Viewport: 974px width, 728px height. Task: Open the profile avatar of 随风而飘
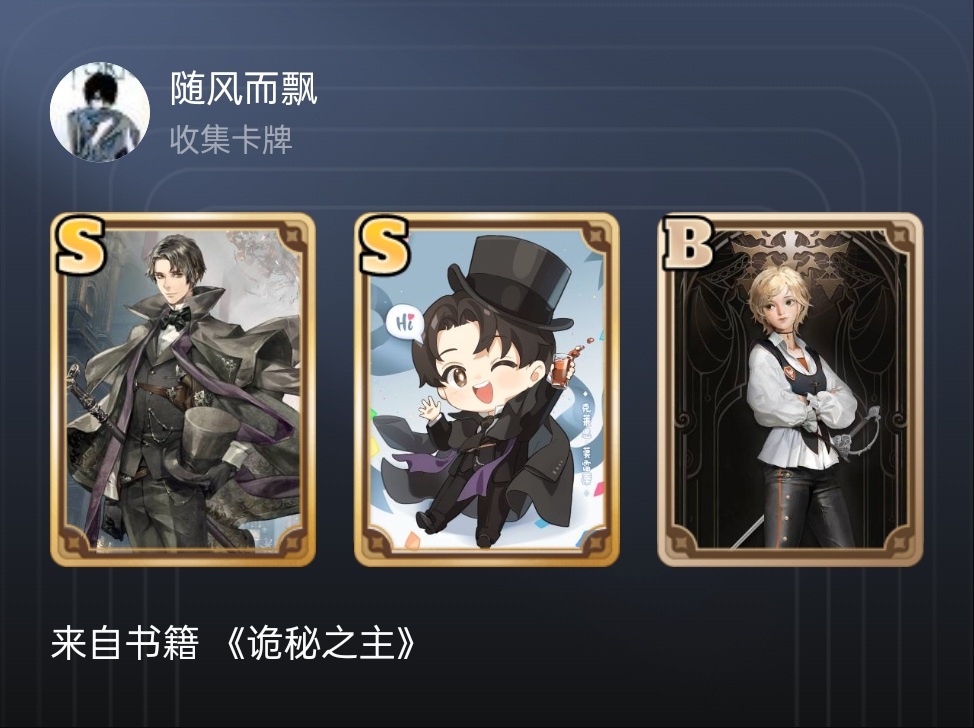pyautogui.click(x=99, y=112)
